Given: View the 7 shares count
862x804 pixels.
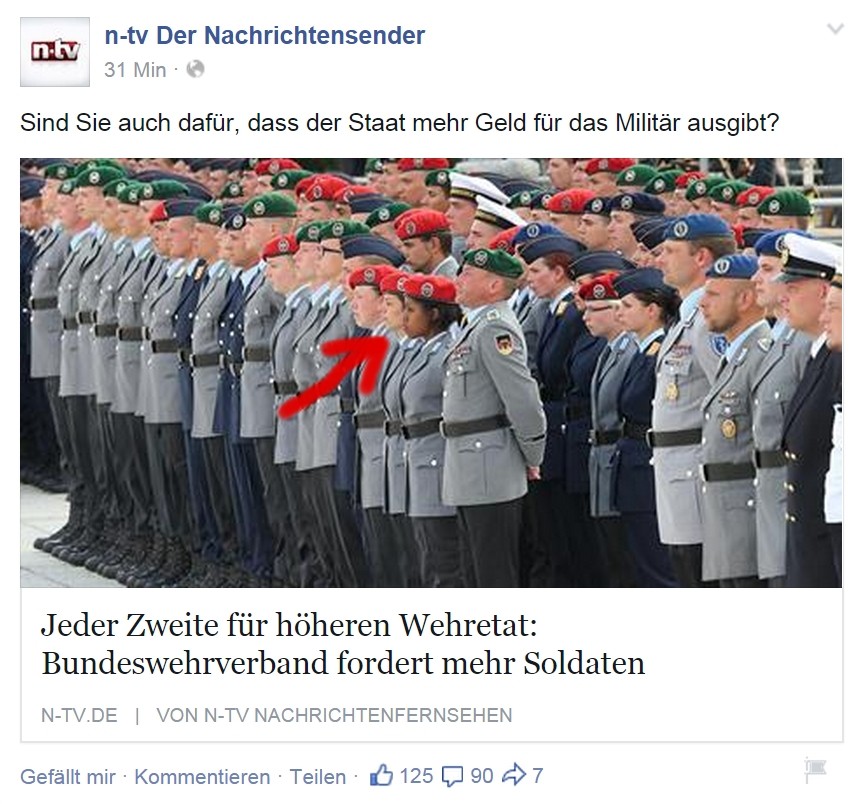Looking at the screenshot, I should coord(538,776).
